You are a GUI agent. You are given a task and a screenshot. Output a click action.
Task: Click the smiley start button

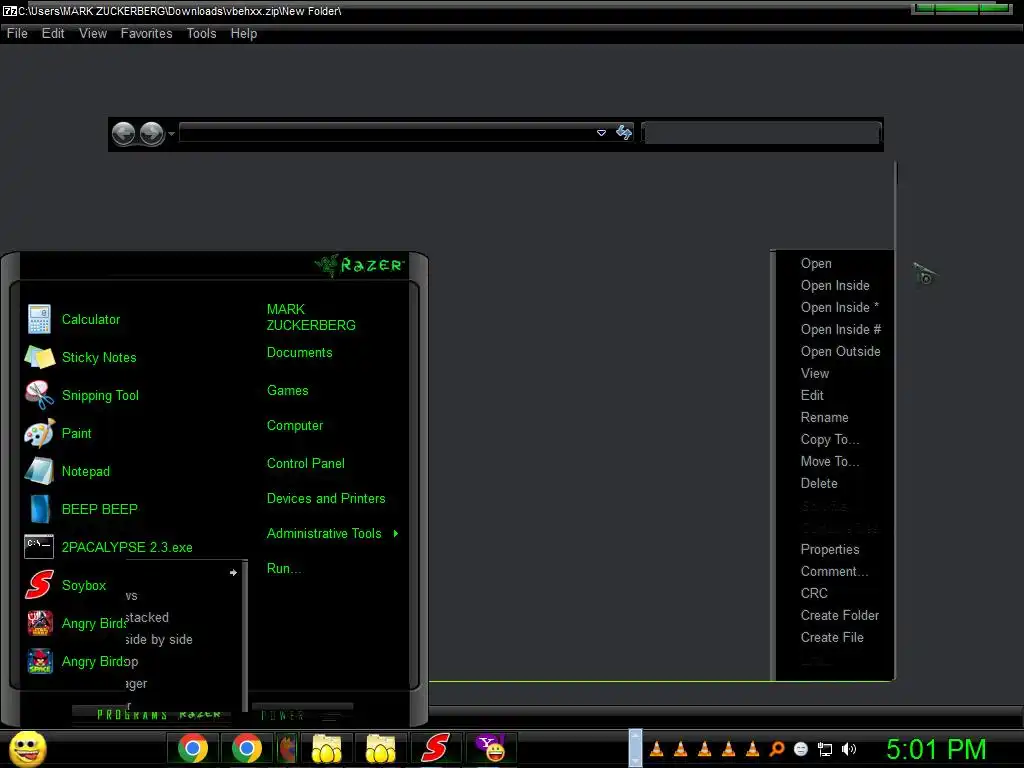pyautogui.click(x=27, y=748)
